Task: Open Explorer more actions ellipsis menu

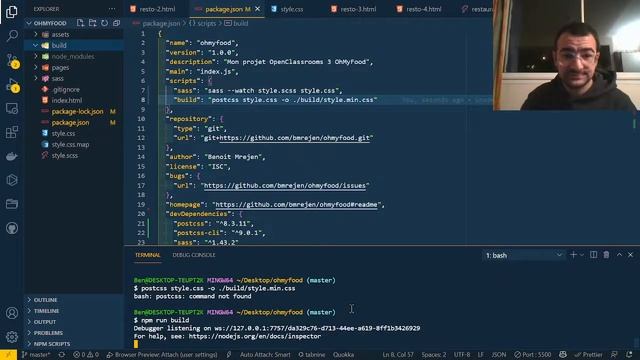Action: tap(112, 9)
